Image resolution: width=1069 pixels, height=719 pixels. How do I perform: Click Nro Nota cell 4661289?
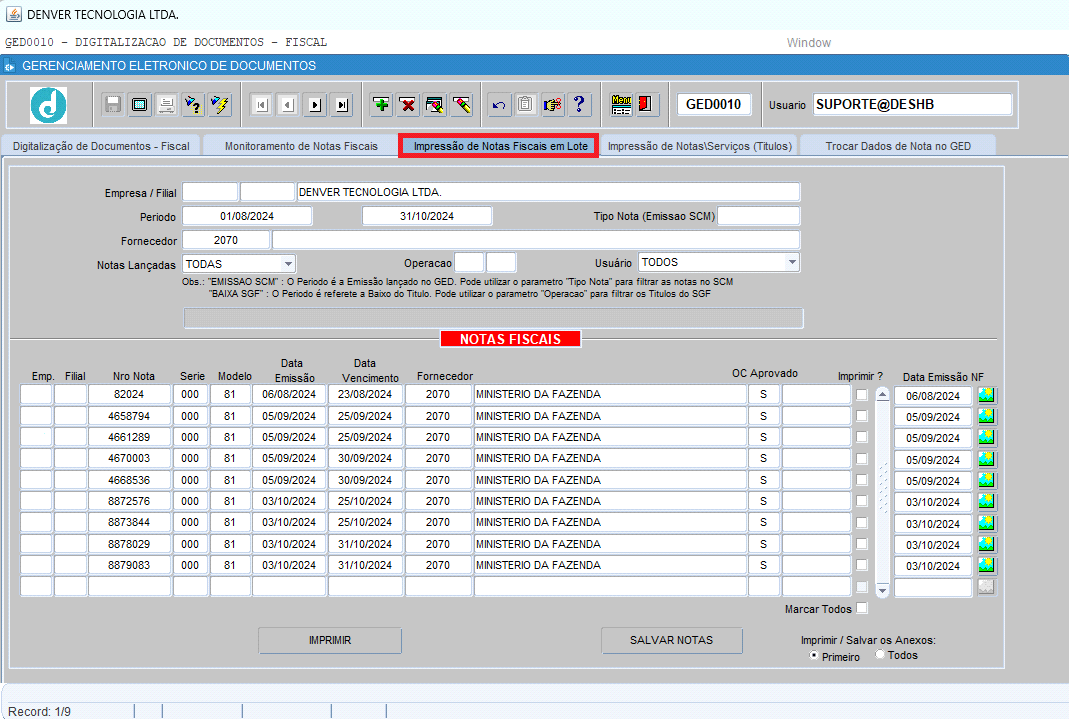click(x=129, y=437)
